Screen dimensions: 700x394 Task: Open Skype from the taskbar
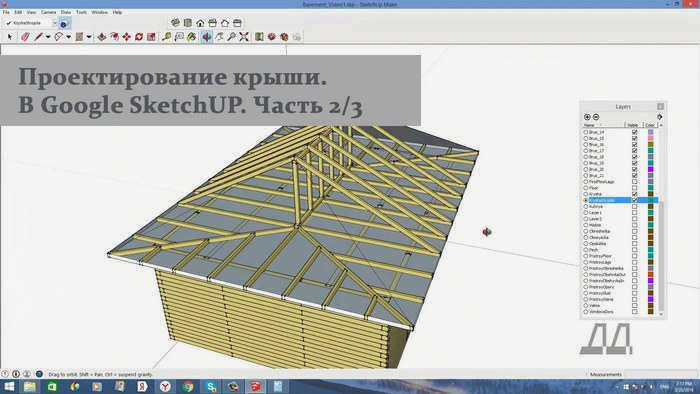(x=211, y=386)
